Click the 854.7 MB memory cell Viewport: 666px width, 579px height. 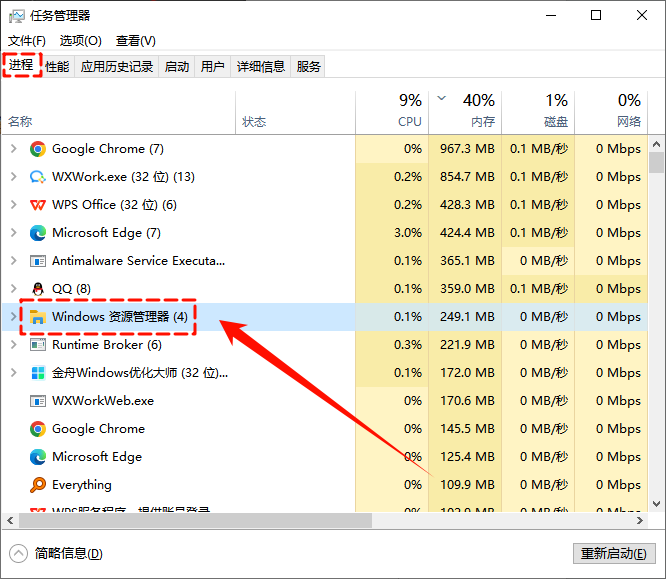[467, 177]
